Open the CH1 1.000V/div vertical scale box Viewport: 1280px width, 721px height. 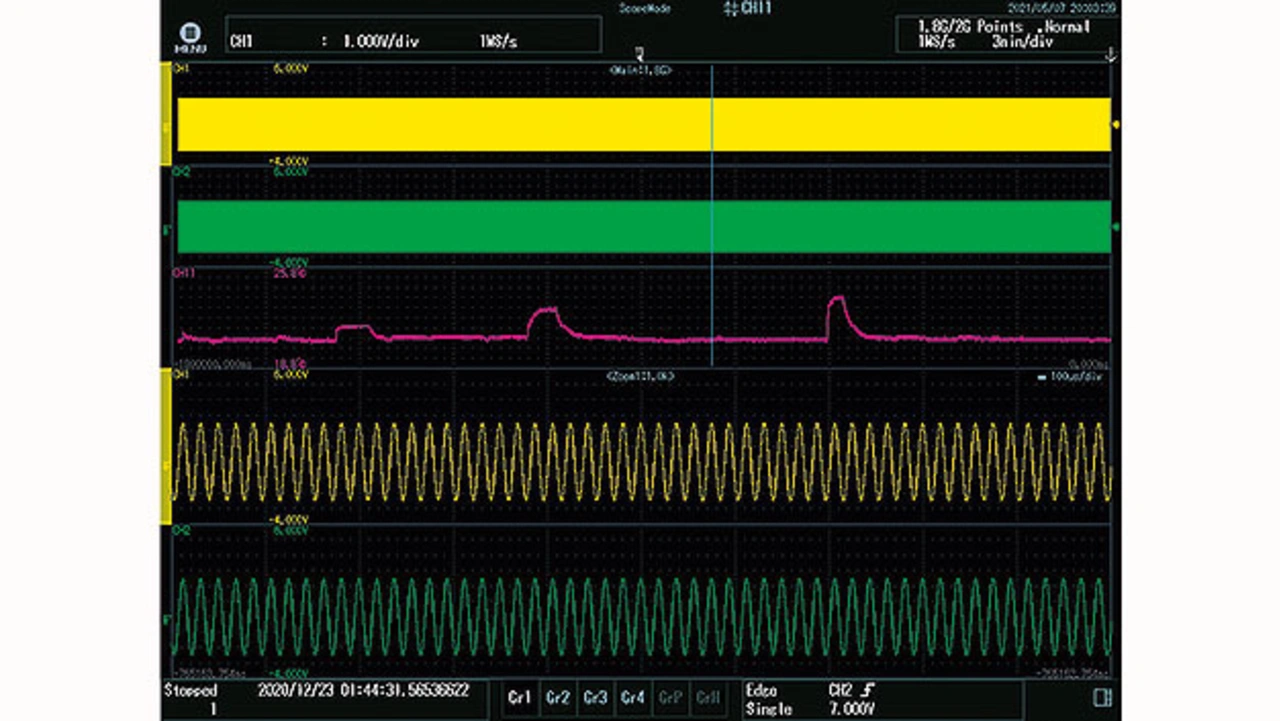pos(413,35)
